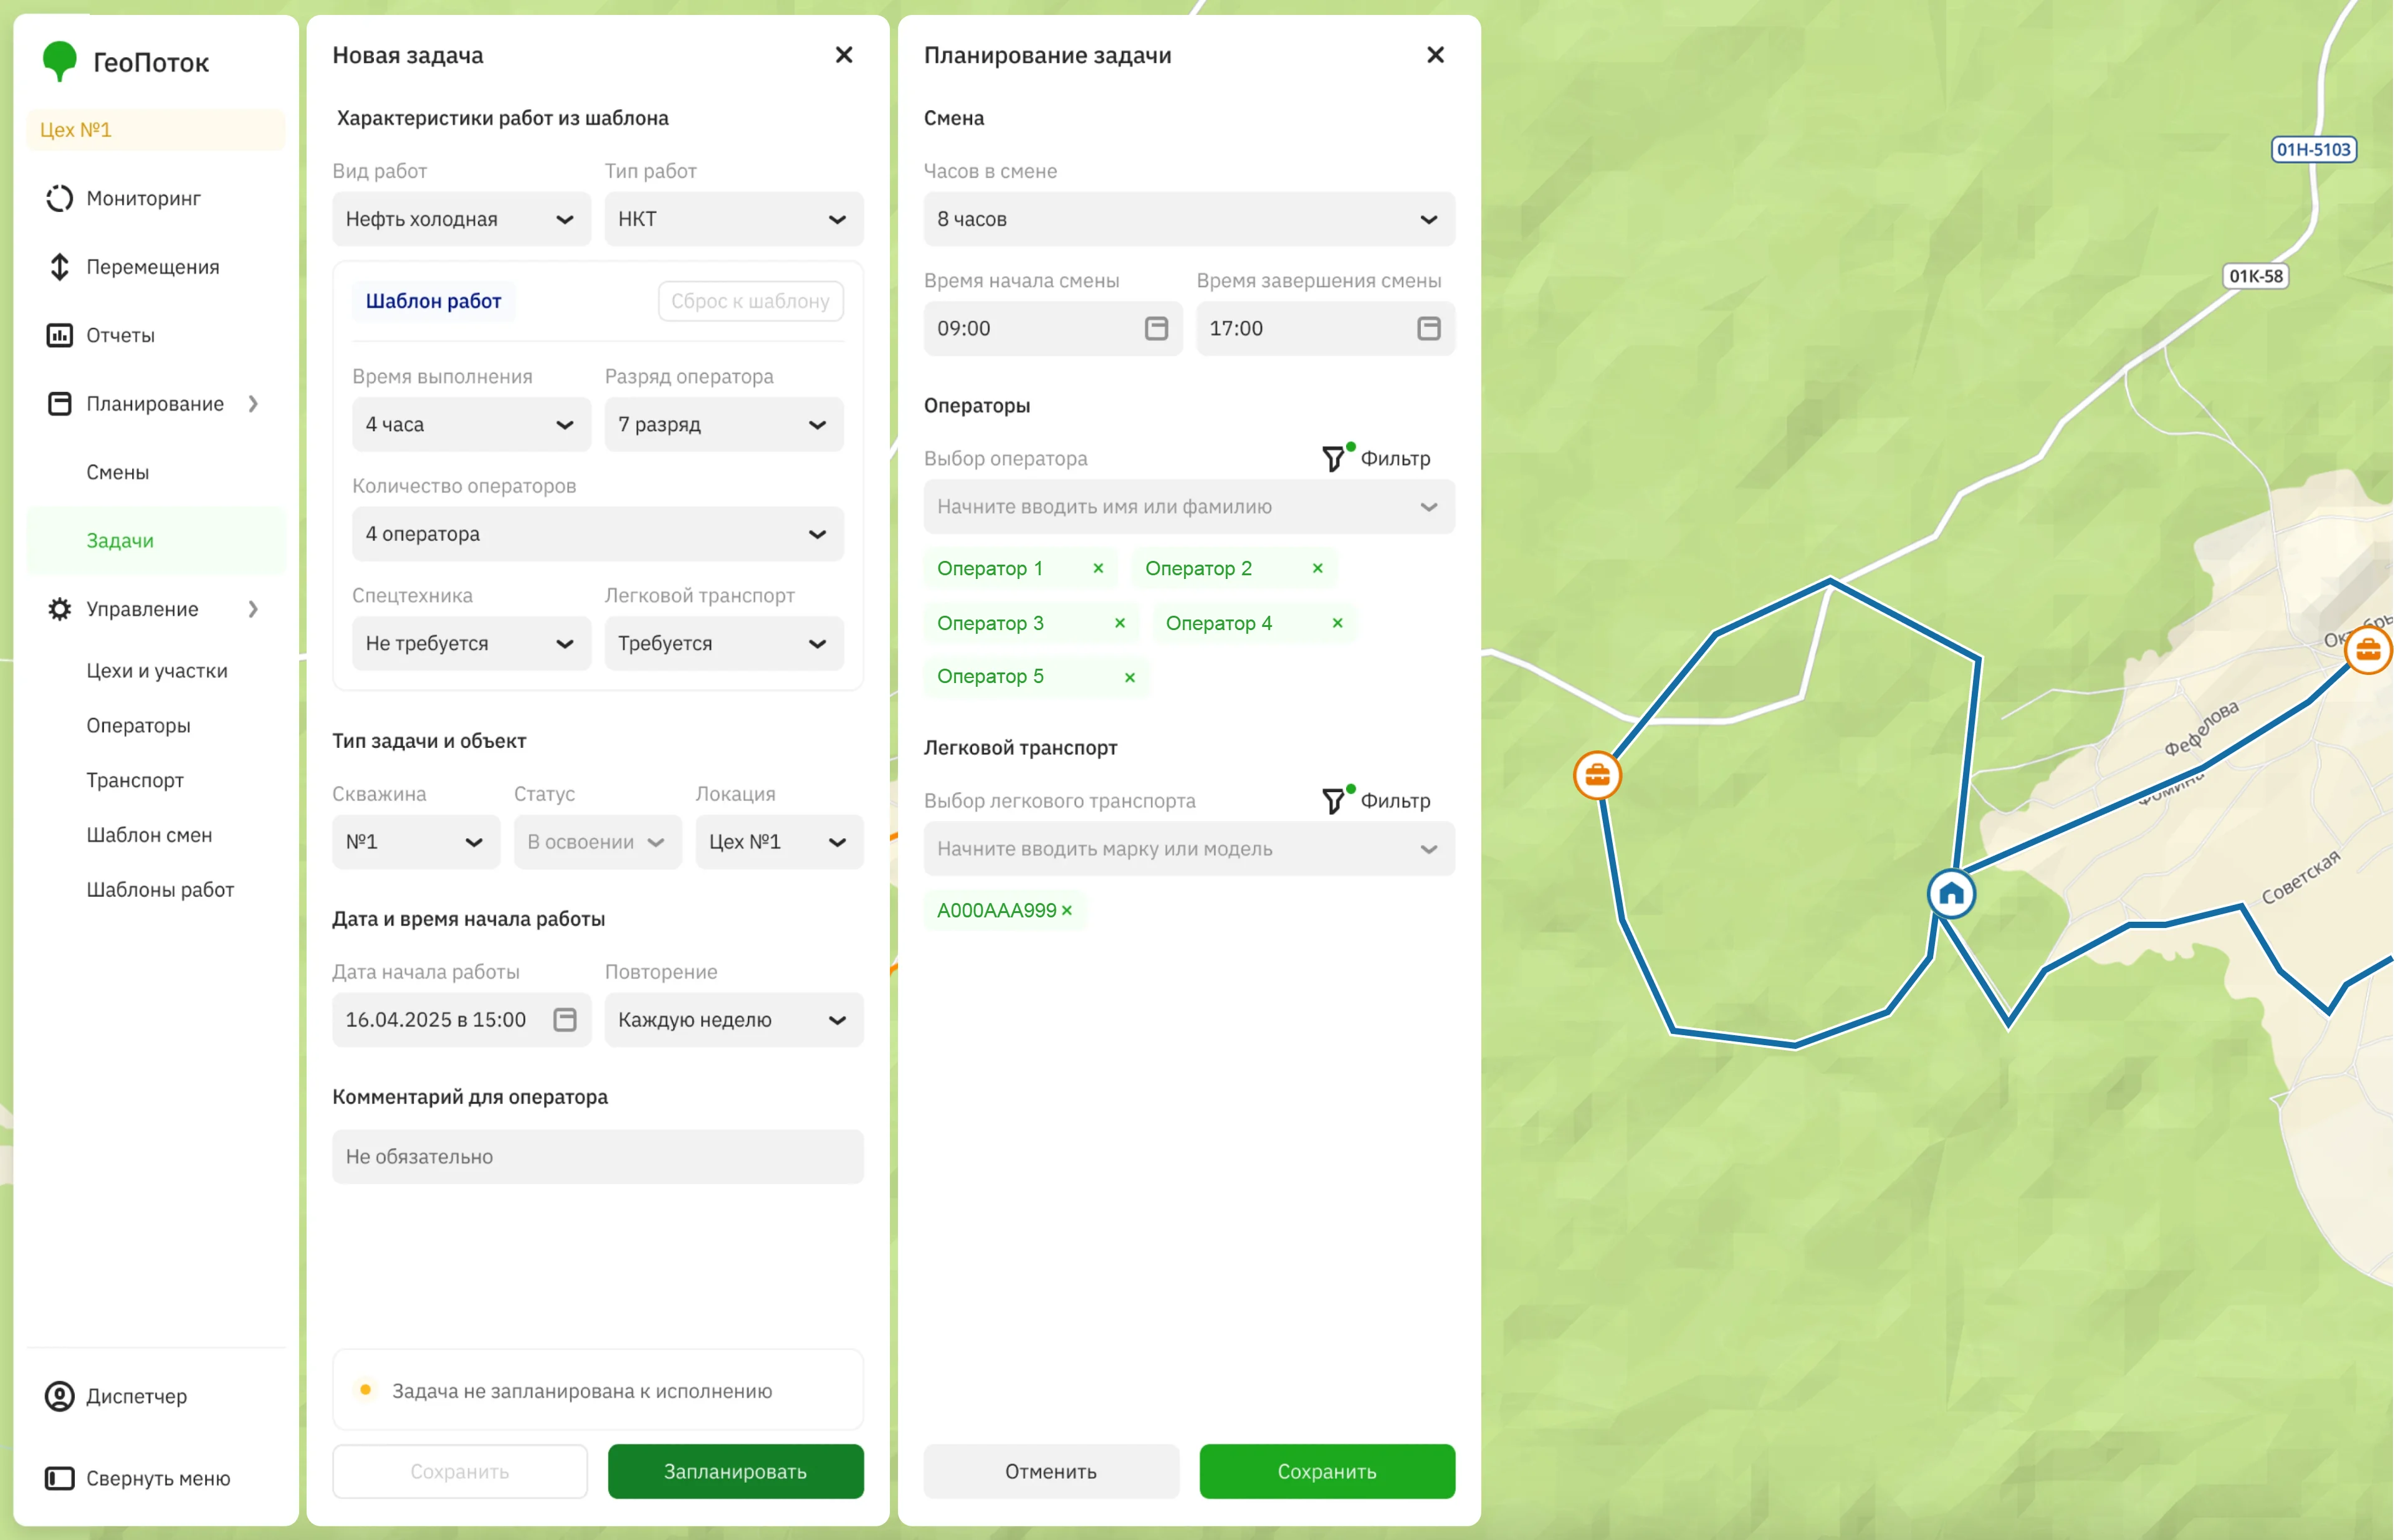
Task: Go to Шаблоны работ menu item
Action: click(x=160, y=890)
